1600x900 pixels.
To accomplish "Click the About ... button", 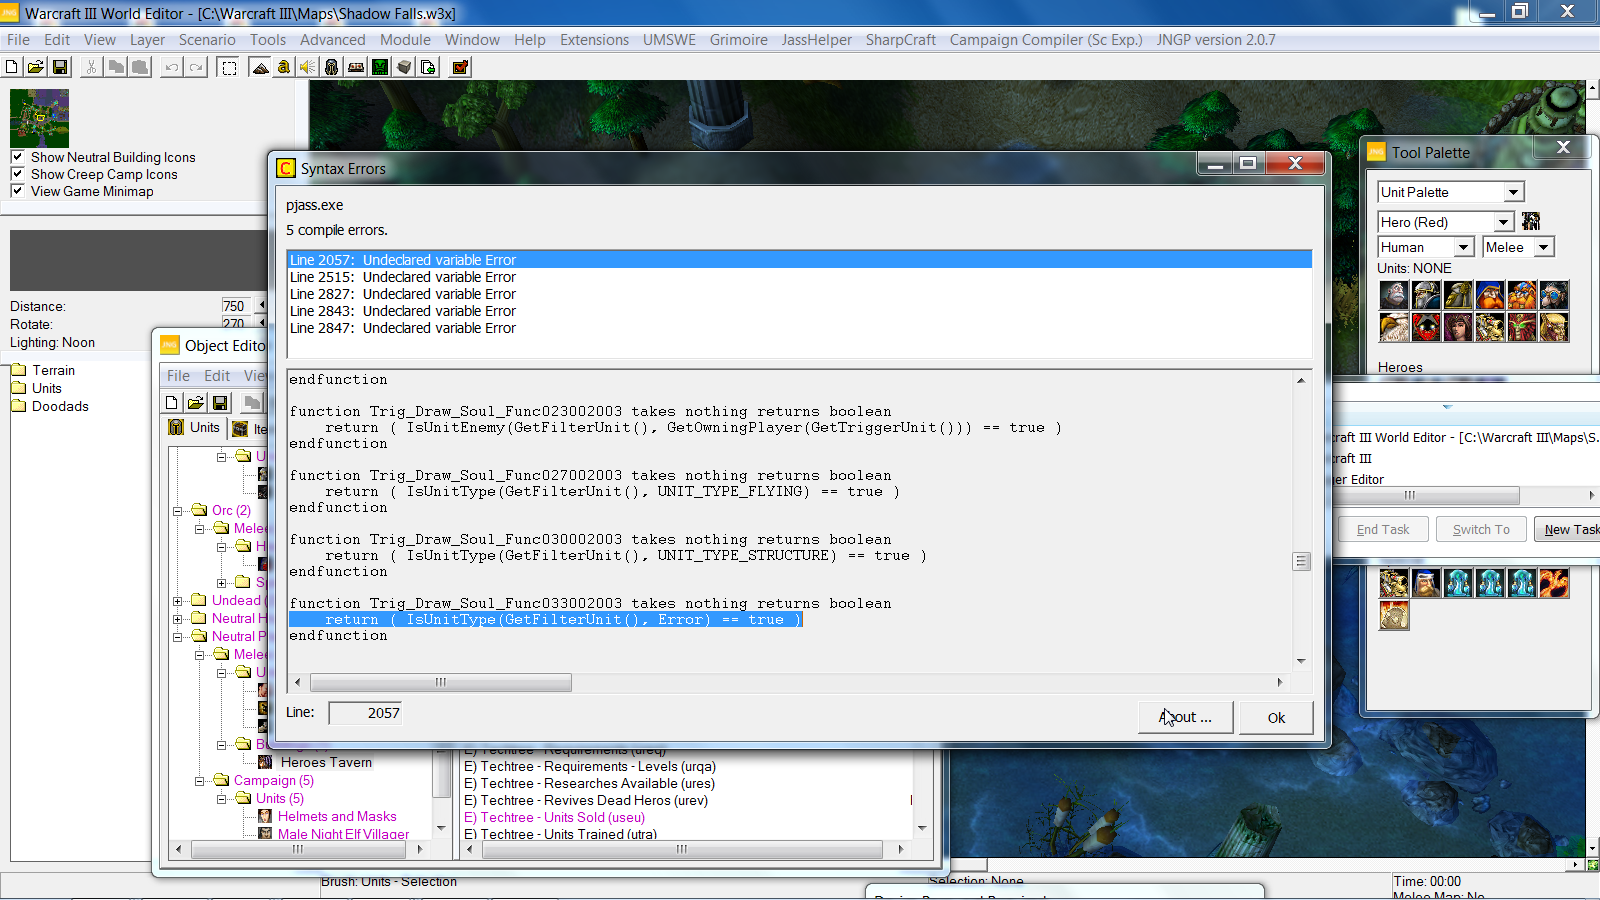I will tap(1186, 717).
